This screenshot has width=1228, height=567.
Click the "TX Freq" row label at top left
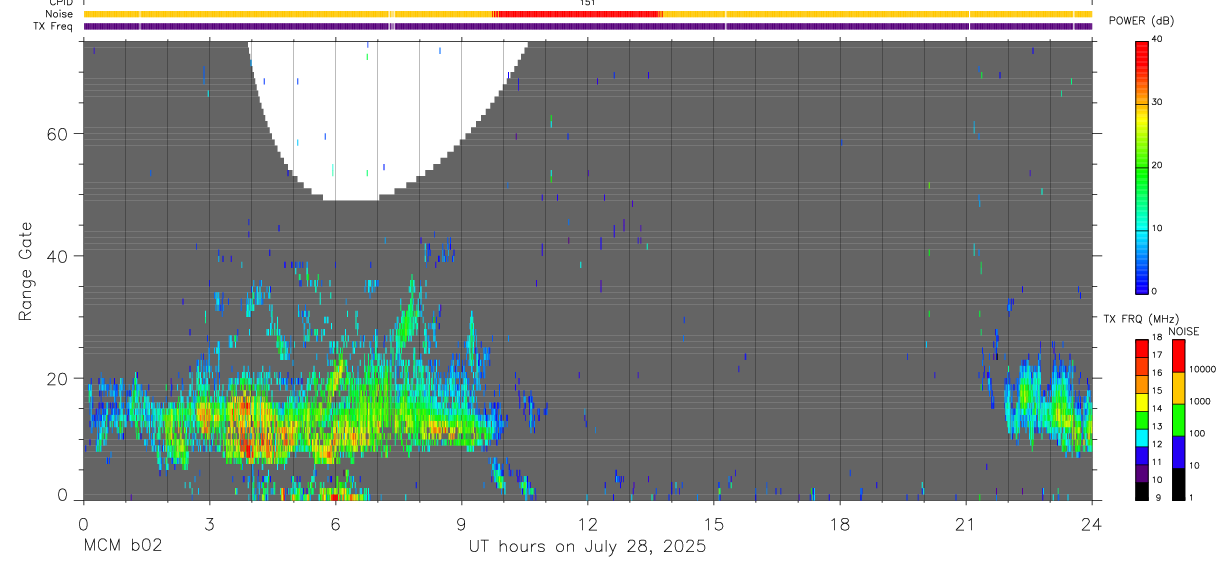pos(54,26)
